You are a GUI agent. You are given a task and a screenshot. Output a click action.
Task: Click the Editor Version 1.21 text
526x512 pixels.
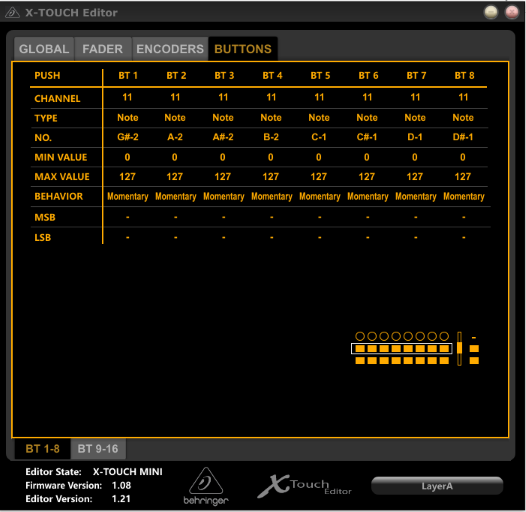click(78, 499)
